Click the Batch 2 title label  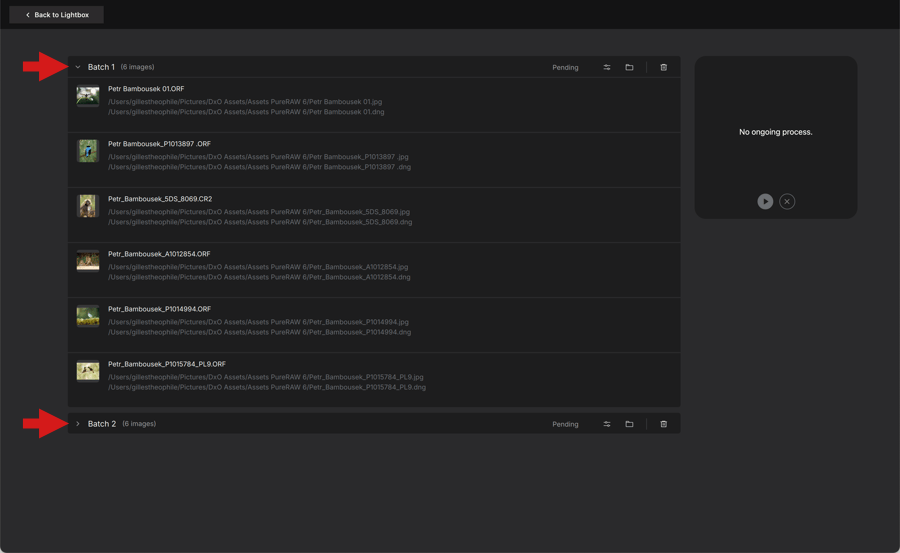(102, 424)
